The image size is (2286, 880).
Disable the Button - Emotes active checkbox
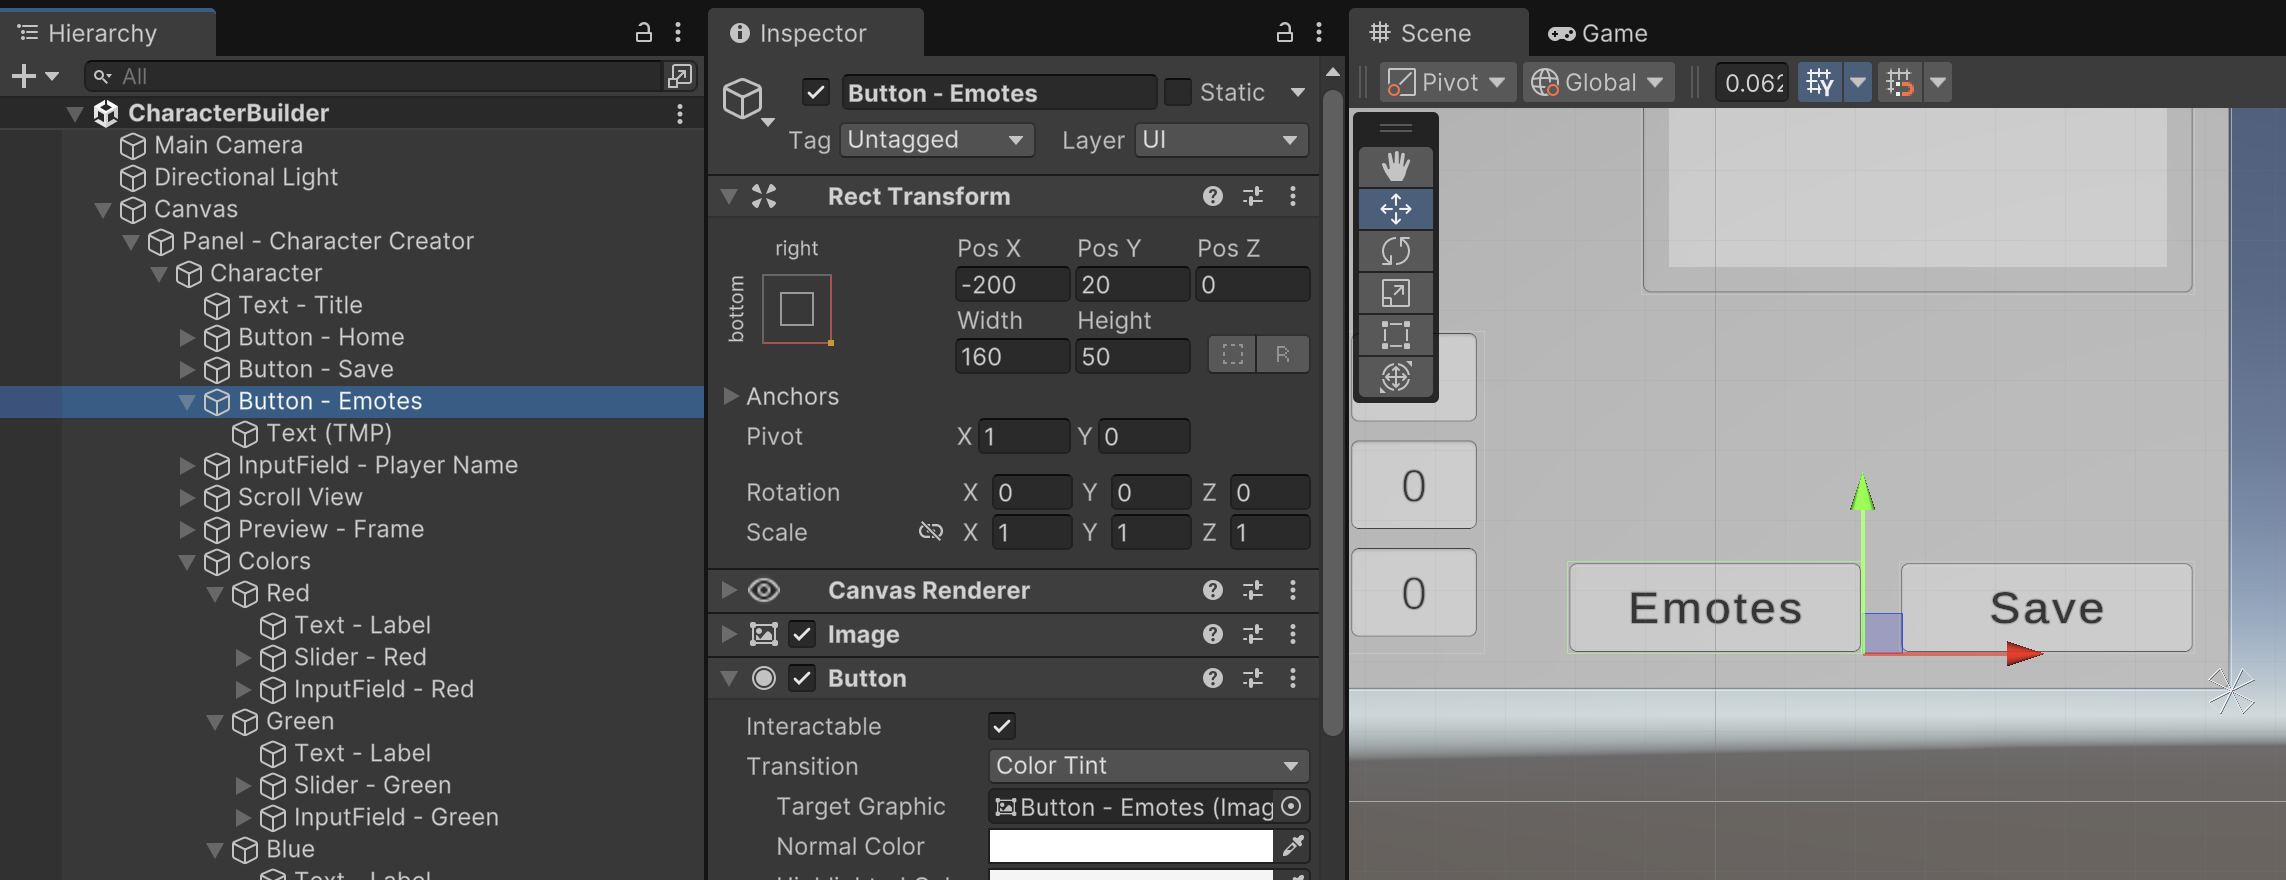click(x=816, y=93)
